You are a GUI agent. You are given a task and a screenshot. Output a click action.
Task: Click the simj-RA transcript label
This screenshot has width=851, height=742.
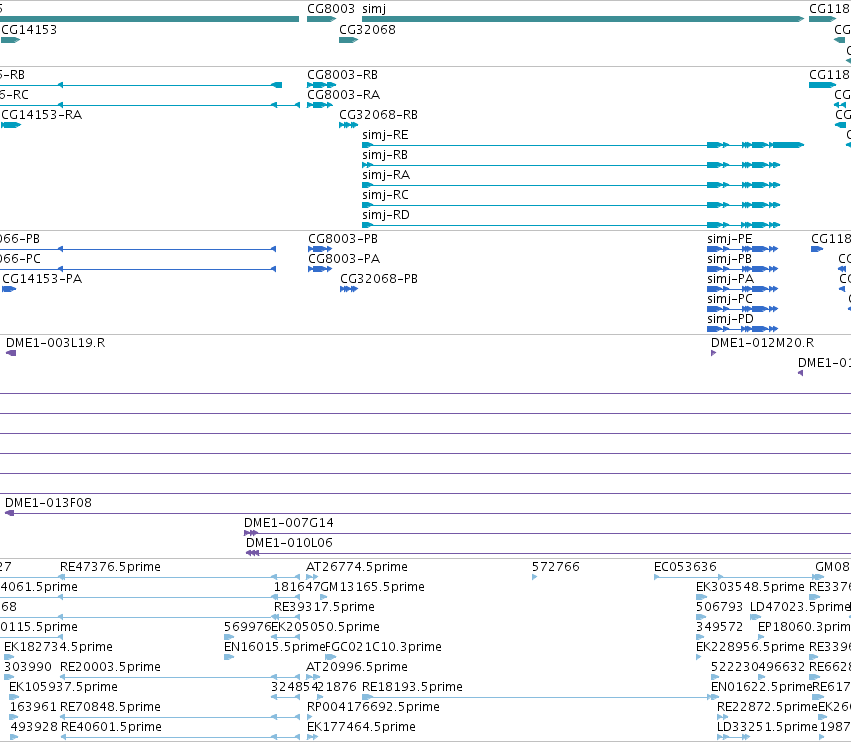[x=386, y=175]
